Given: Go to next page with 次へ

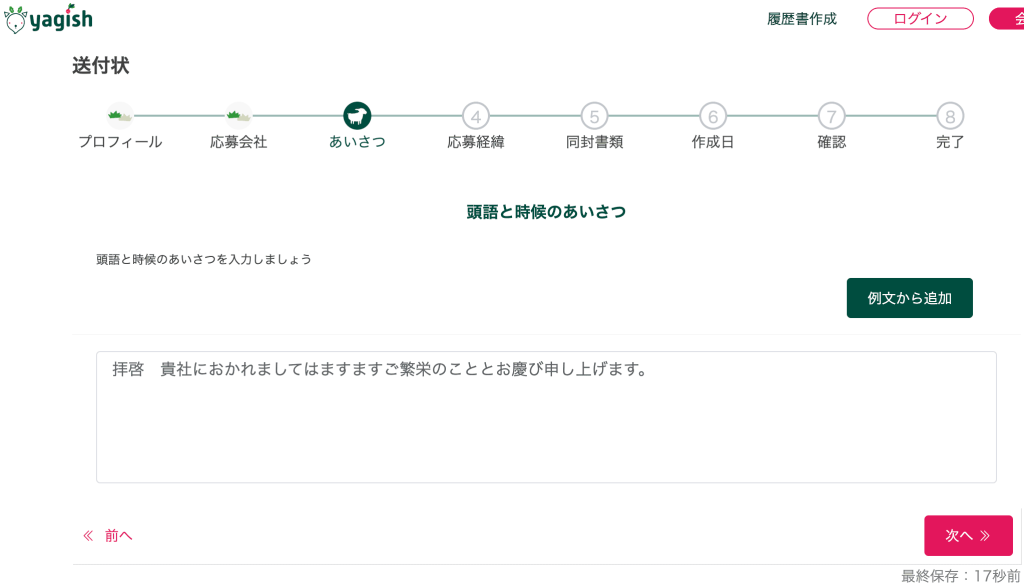Looking at the screenshot, I should 967,536.
